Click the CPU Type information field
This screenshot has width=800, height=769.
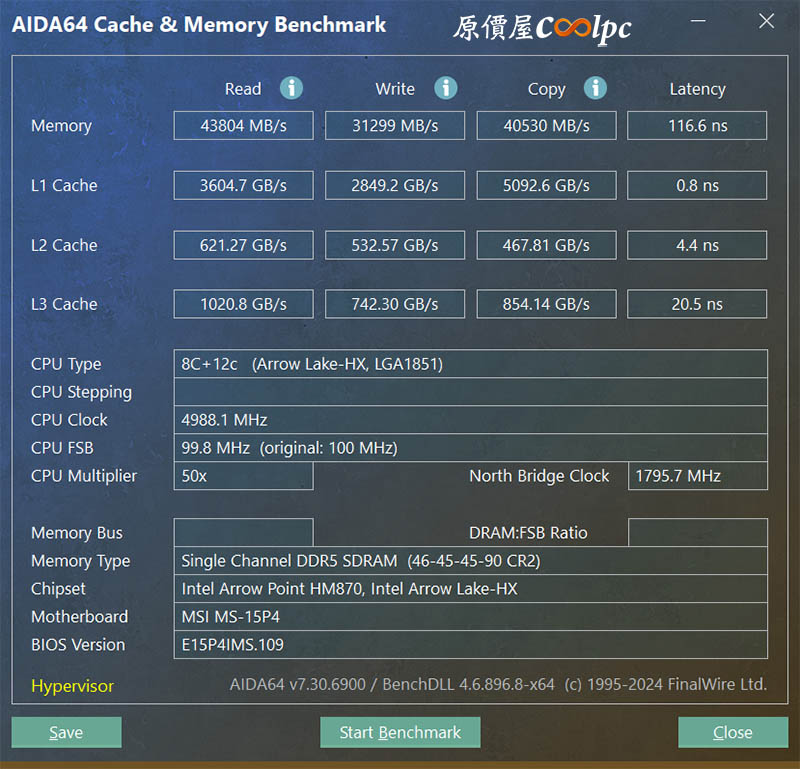470,364
